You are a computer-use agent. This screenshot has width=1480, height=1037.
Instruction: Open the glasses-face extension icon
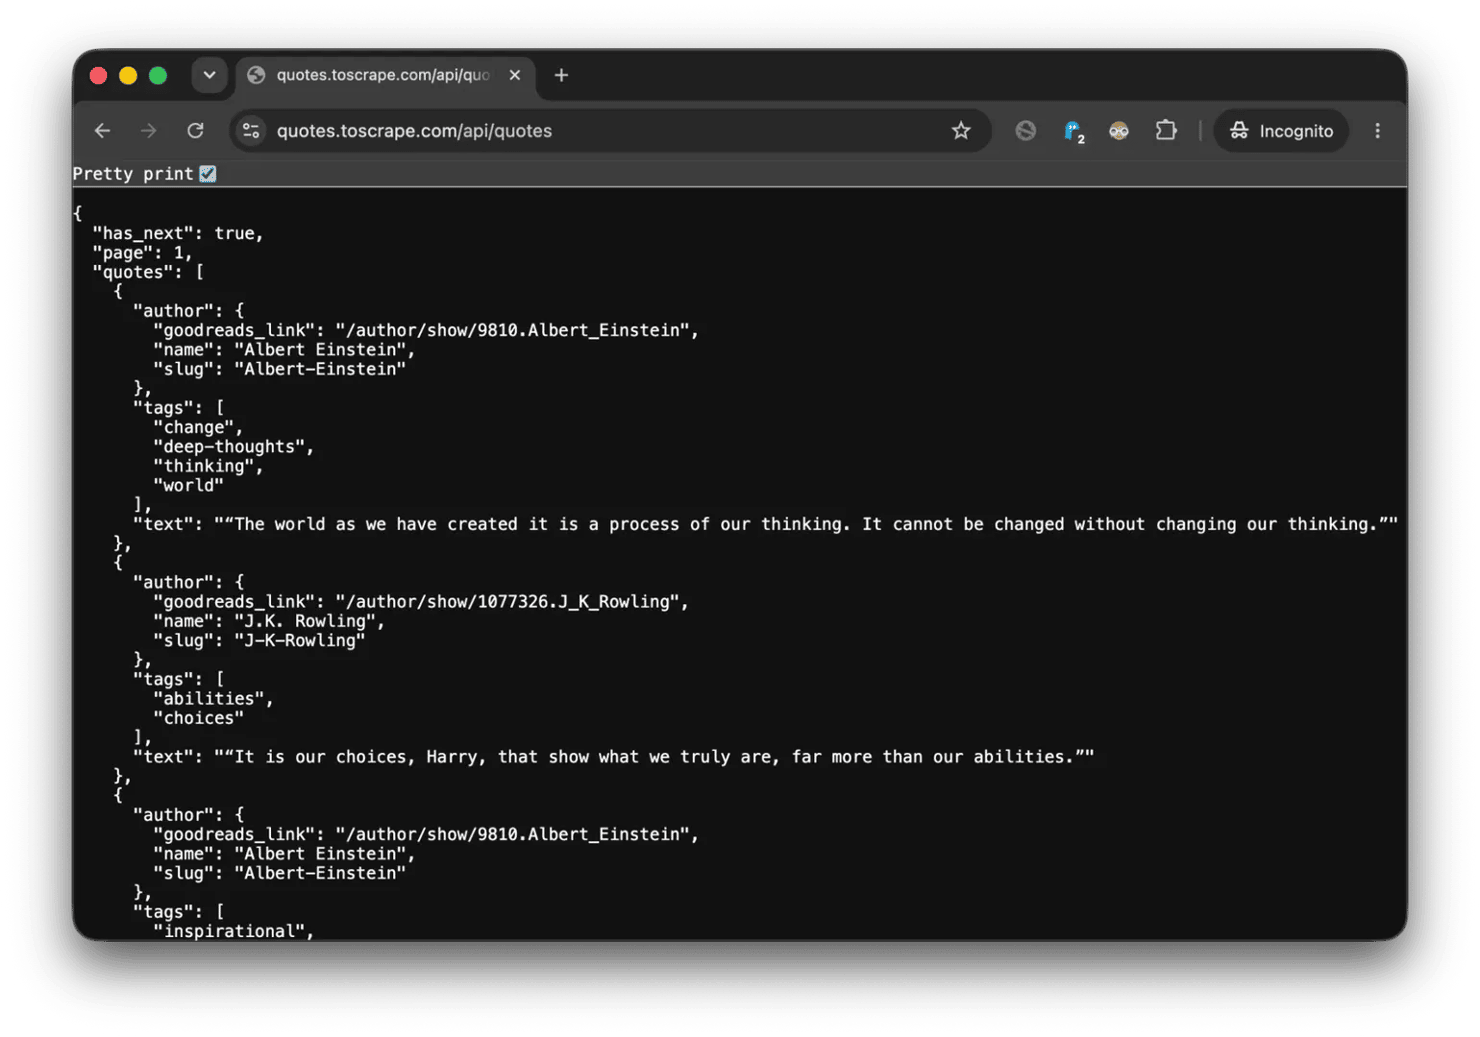tap(1119, 131)
